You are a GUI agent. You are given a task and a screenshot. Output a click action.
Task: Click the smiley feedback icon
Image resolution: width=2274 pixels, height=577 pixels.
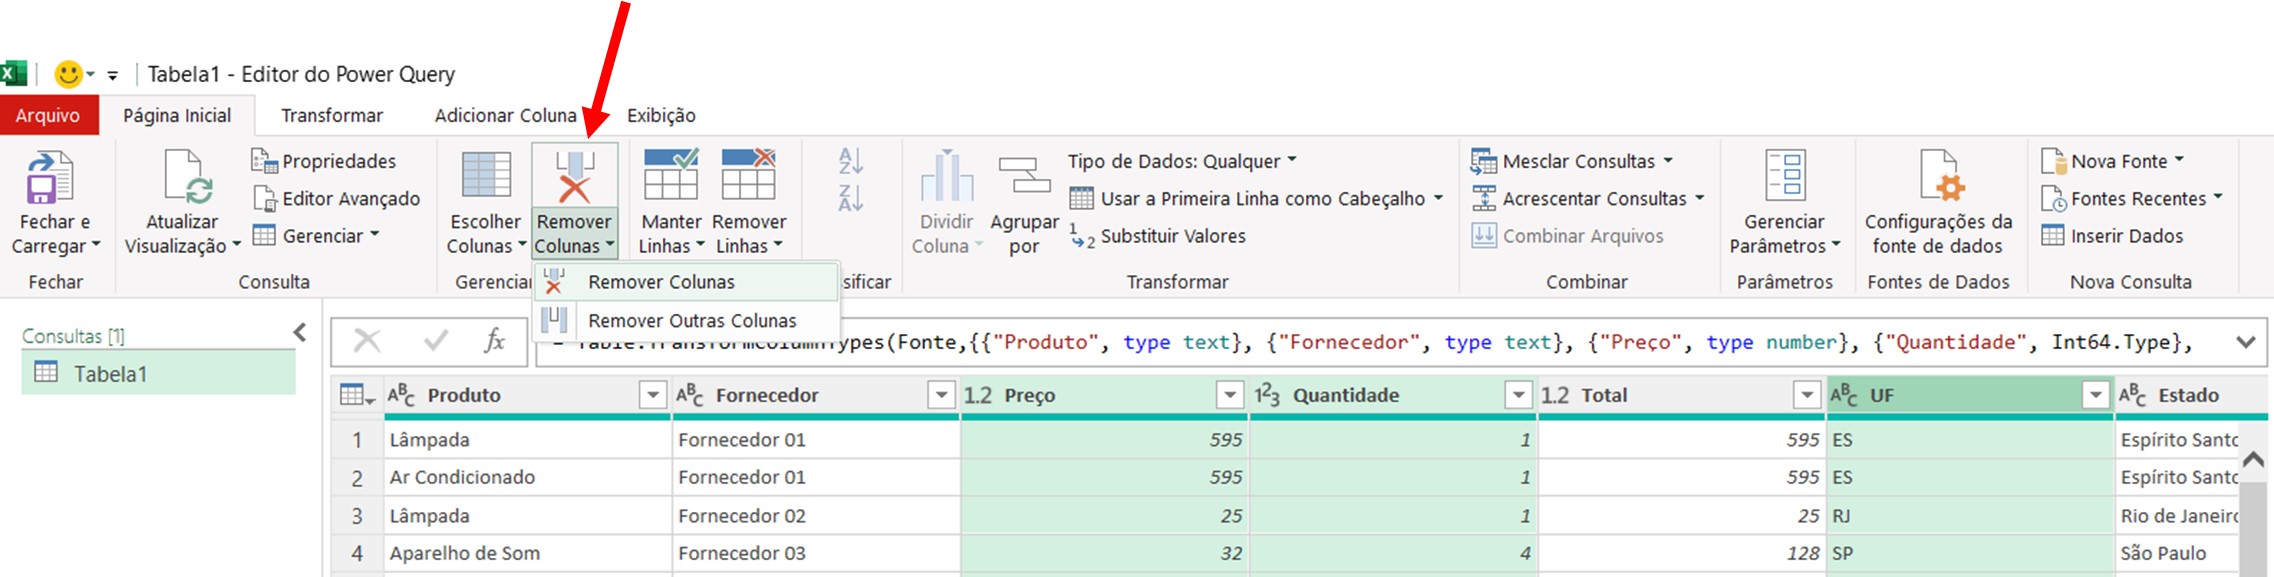click(x=68, y=74)
